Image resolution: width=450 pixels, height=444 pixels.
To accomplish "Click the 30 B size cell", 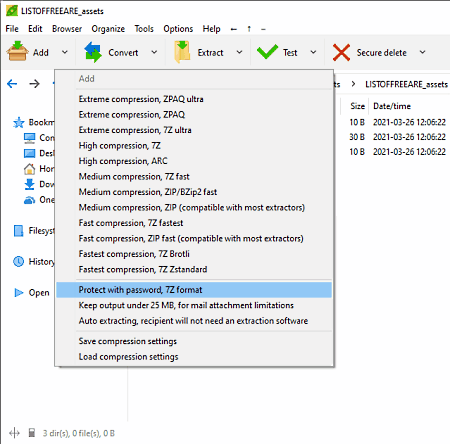I will coord(357,137).
